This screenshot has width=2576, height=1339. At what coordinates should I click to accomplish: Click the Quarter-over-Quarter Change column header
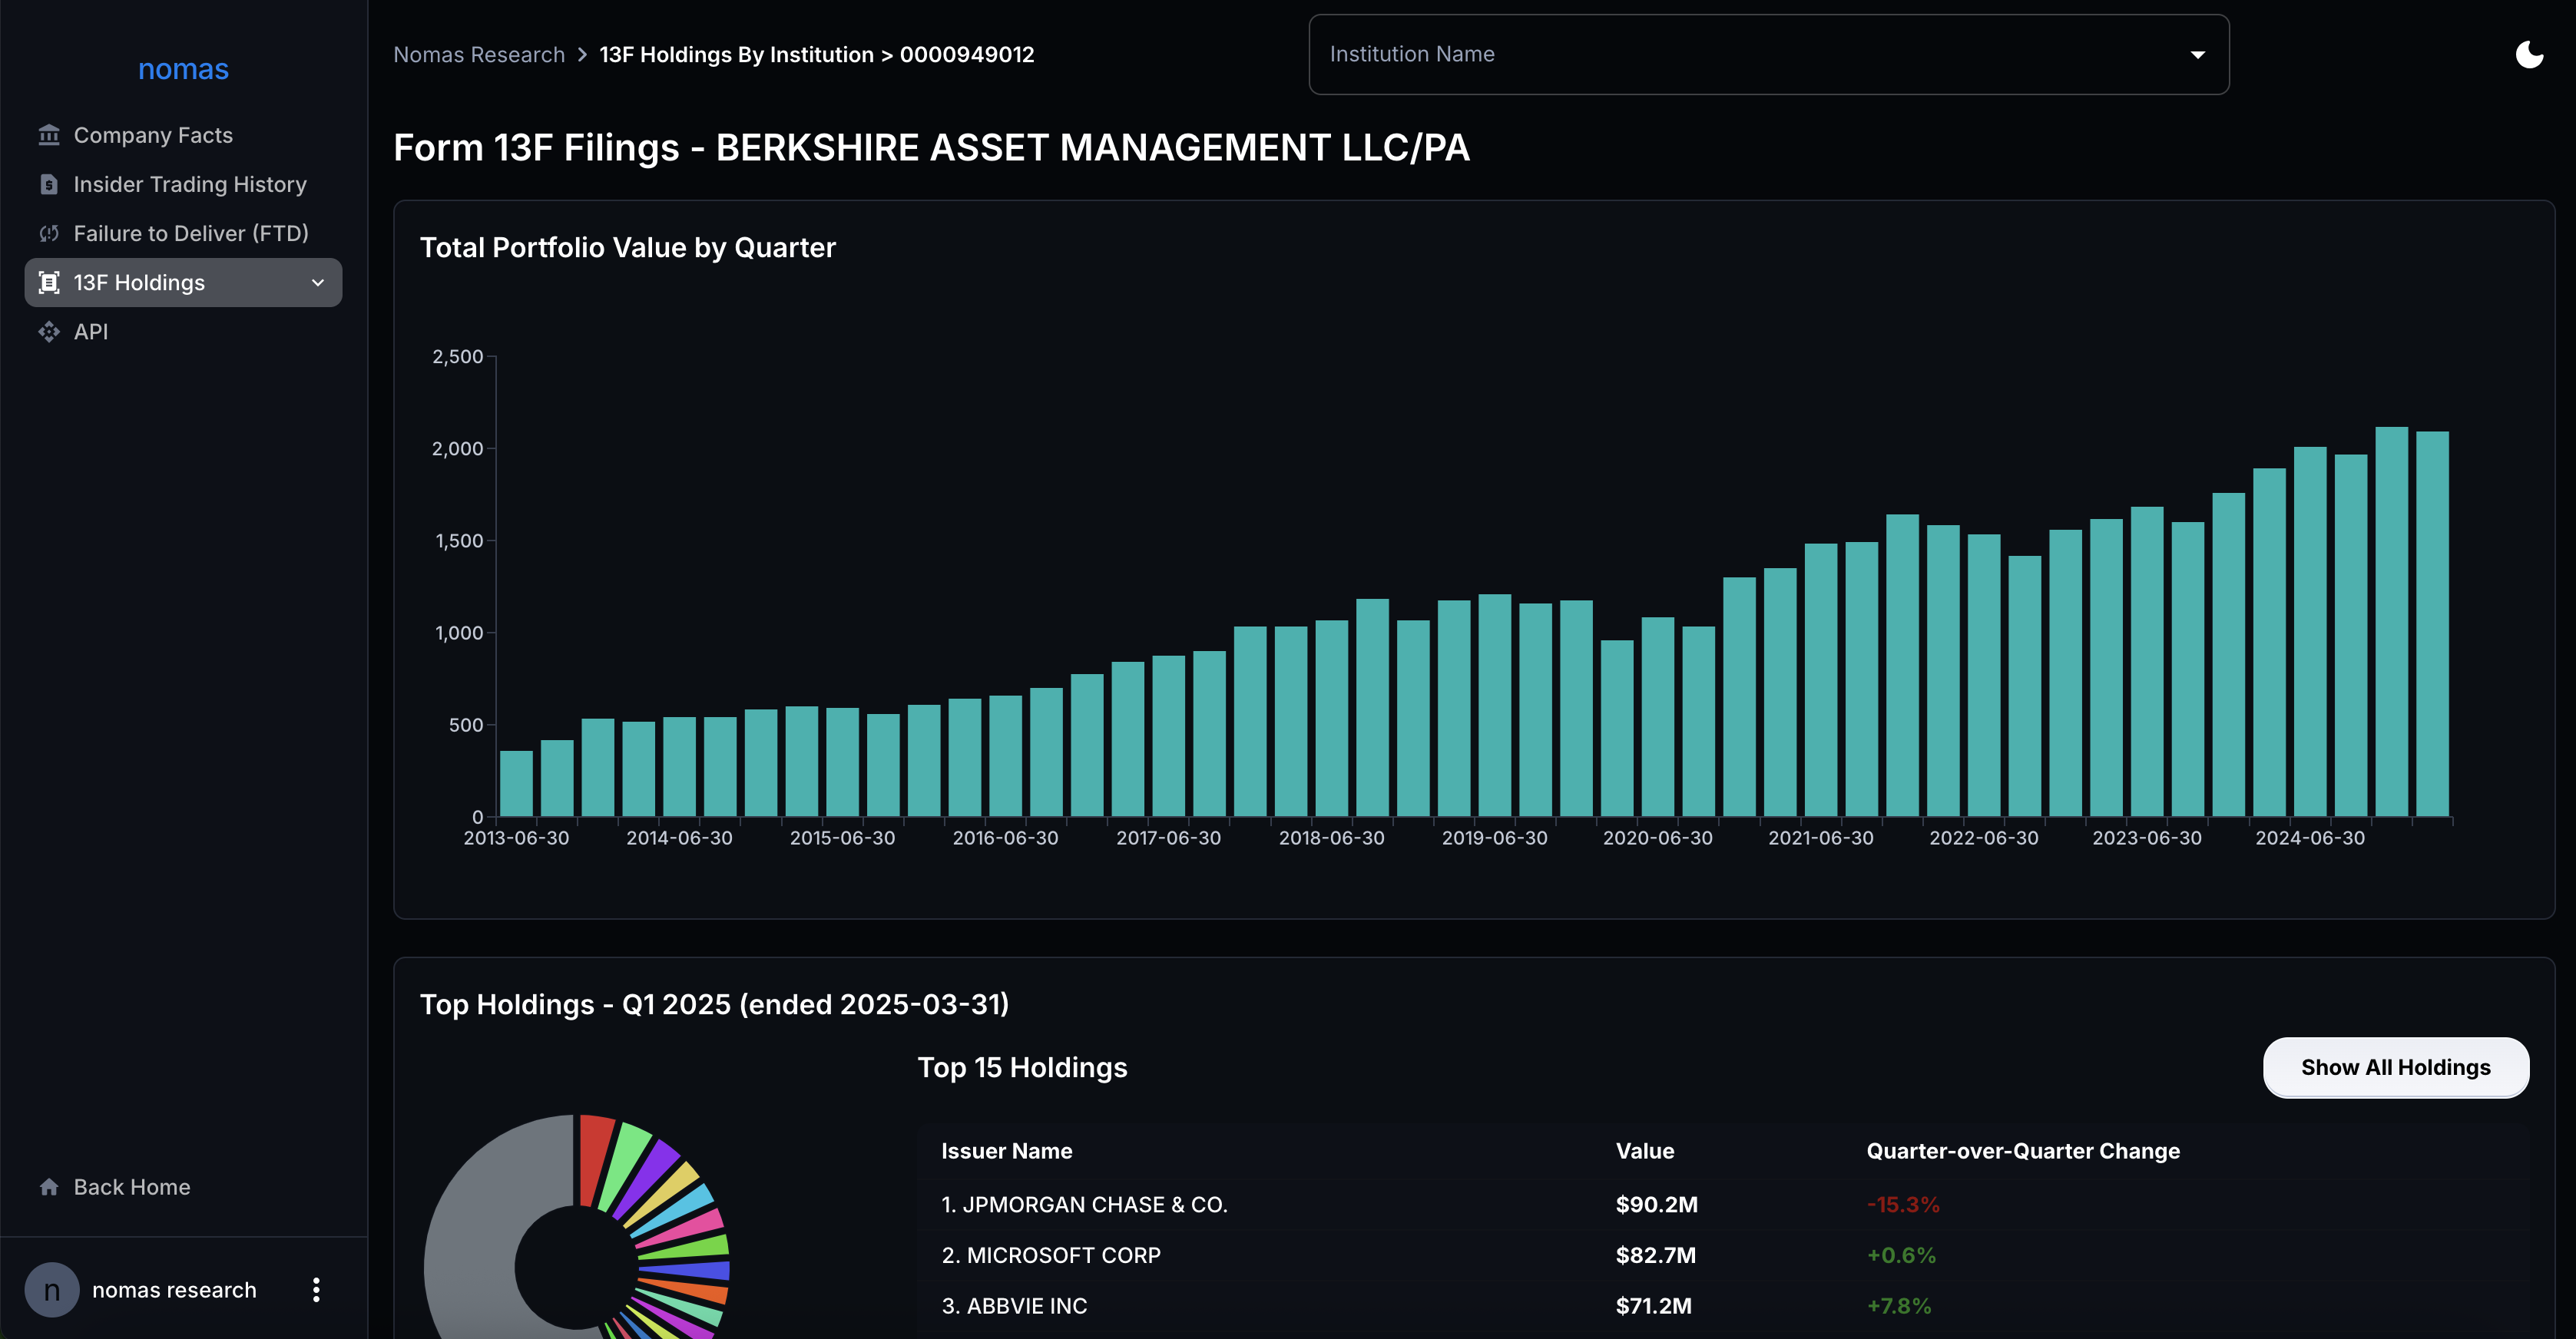click(x=2023, y=1151)
